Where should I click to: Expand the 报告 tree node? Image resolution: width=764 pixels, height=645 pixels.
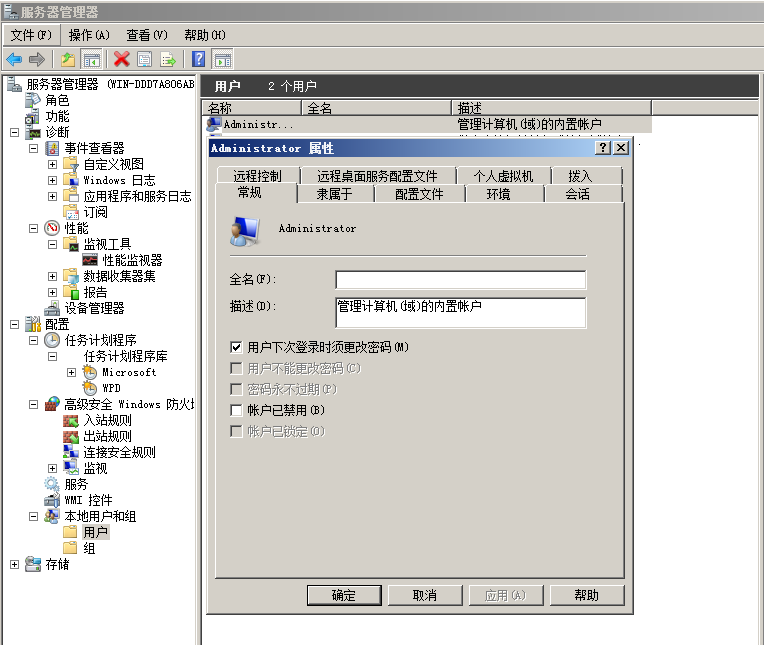tap(53, 293)
